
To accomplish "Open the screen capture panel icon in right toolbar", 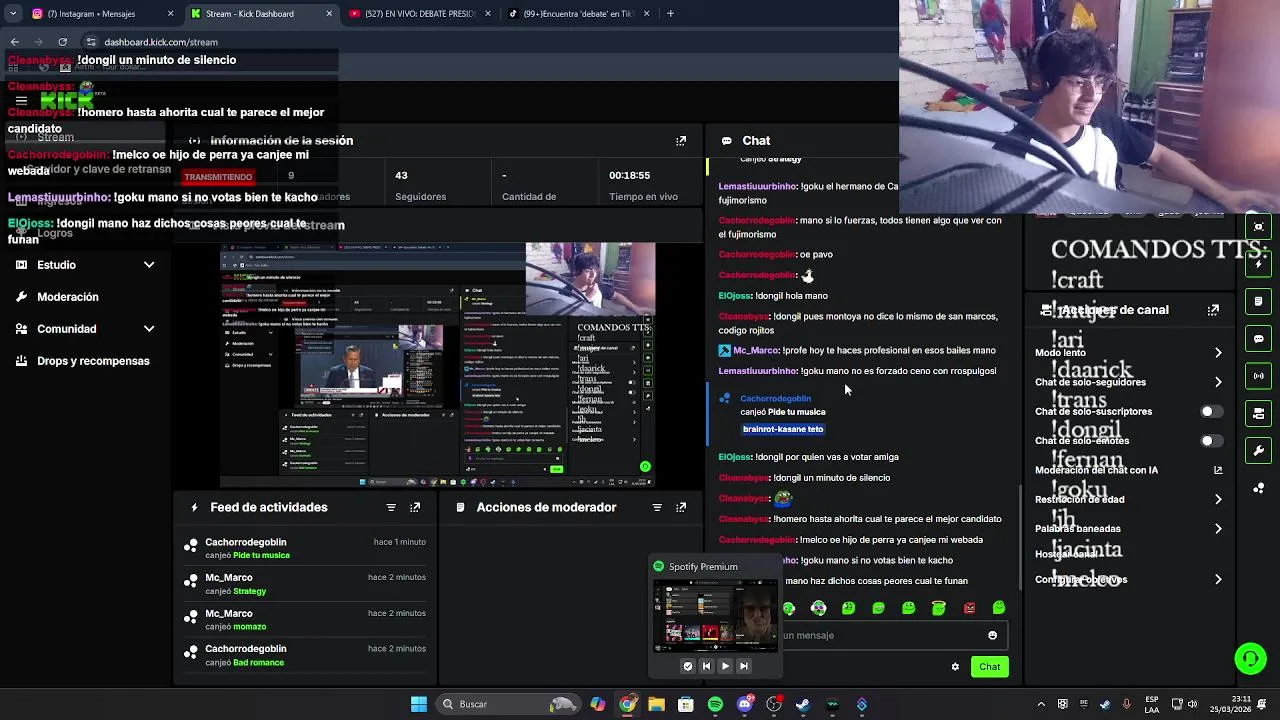I will pyautogui.click(x=1259, y=227).
